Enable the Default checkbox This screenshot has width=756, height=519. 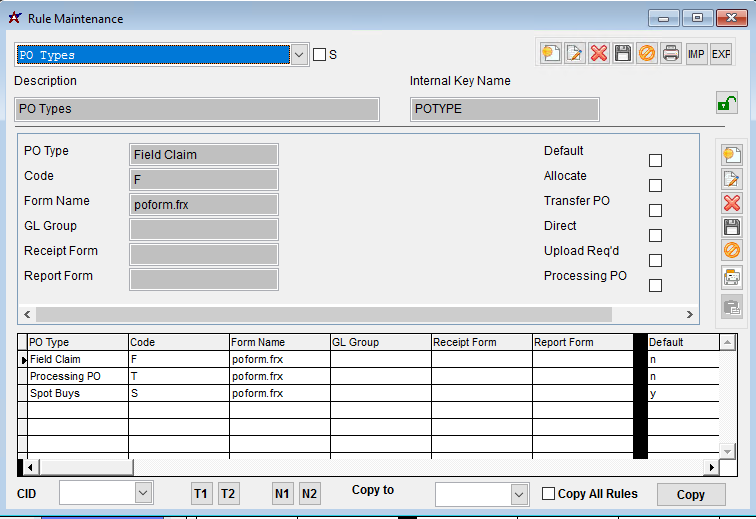pos(656,160)
